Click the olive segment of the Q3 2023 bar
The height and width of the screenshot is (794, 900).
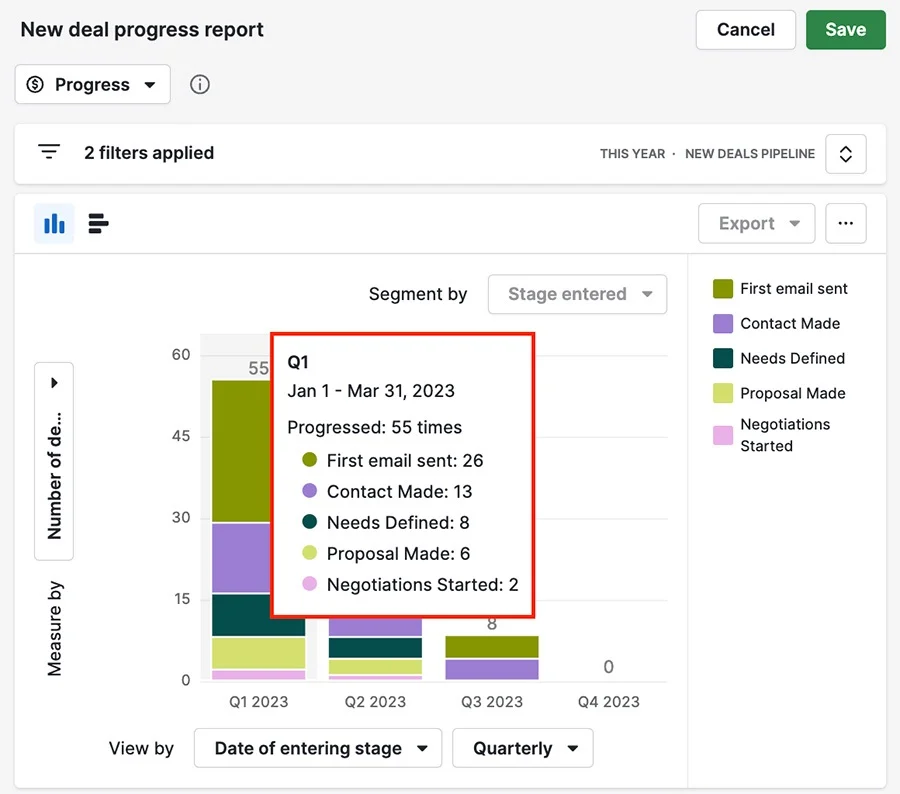(x=492, y=647)
